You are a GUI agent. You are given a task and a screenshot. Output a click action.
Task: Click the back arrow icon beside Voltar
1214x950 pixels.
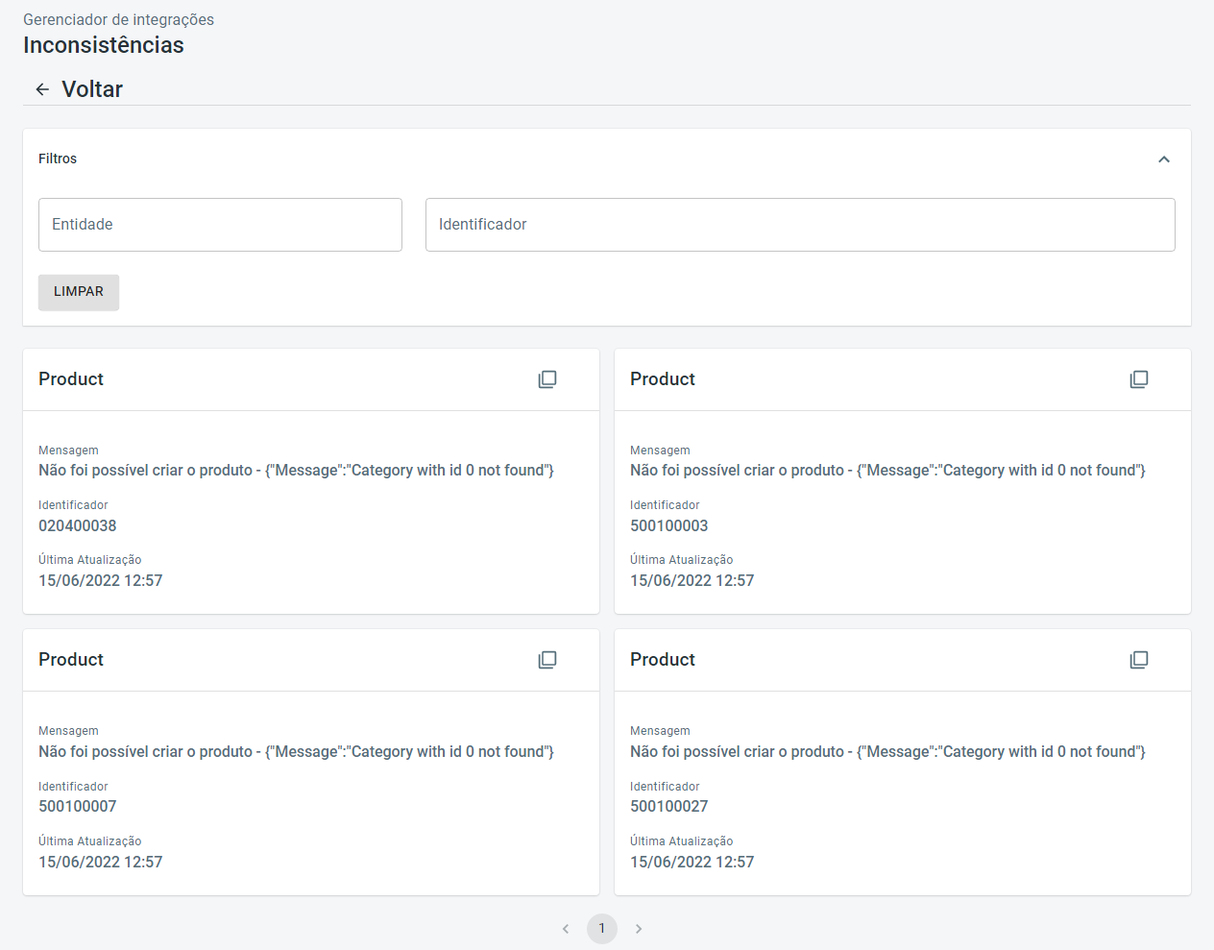tap(42, 90)
